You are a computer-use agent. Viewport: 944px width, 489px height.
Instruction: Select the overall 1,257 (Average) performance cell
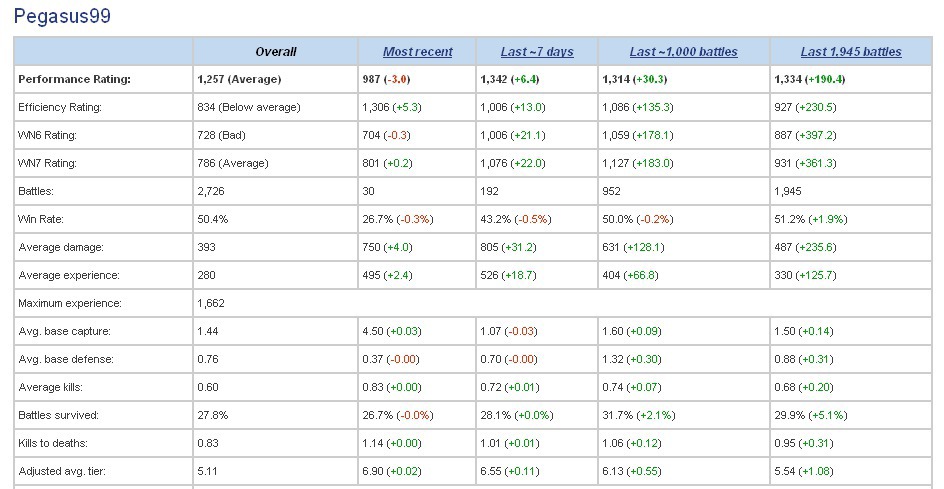239,79
